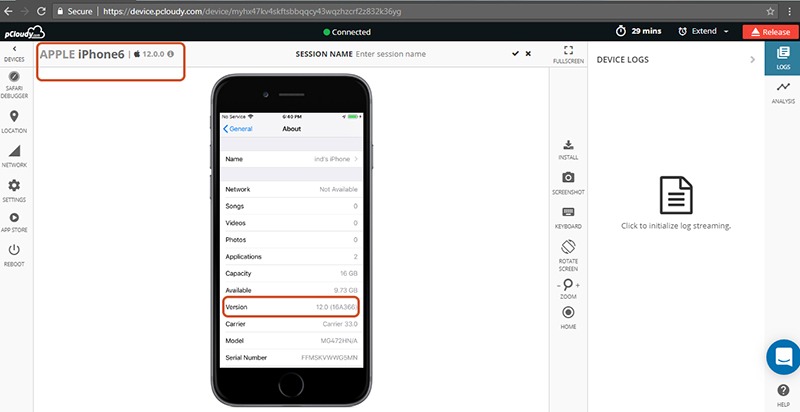Zoom in on device view
Screen dimensions: 800x412
(578, 286)
